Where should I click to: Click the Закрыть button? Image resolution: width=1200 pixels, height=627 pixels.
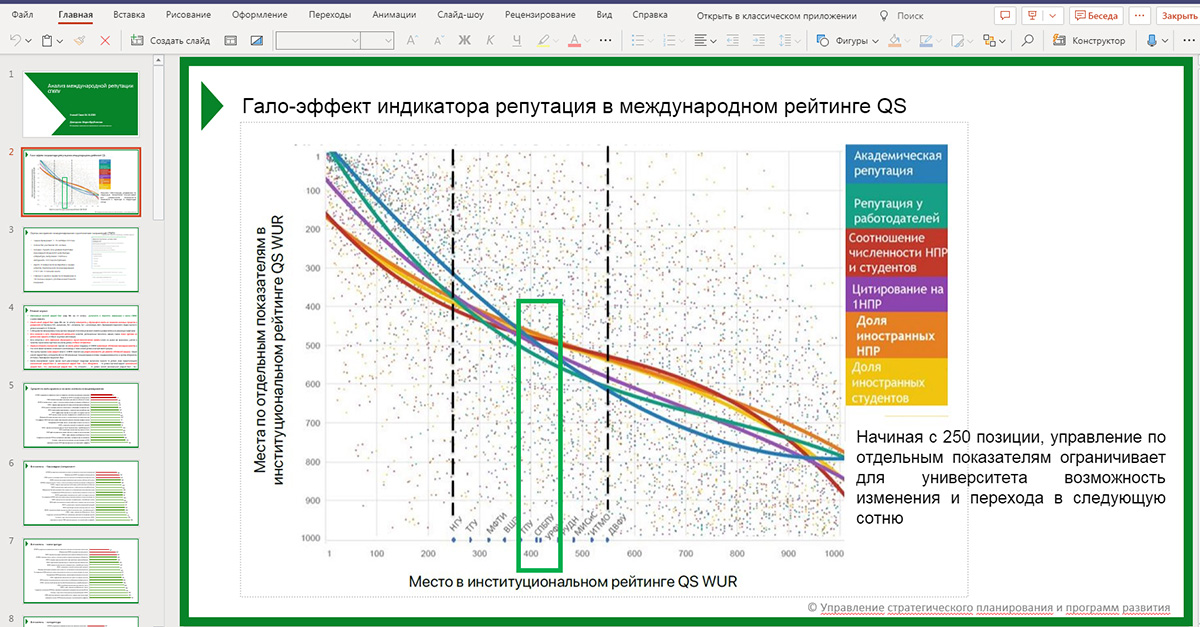(1177, 16)
